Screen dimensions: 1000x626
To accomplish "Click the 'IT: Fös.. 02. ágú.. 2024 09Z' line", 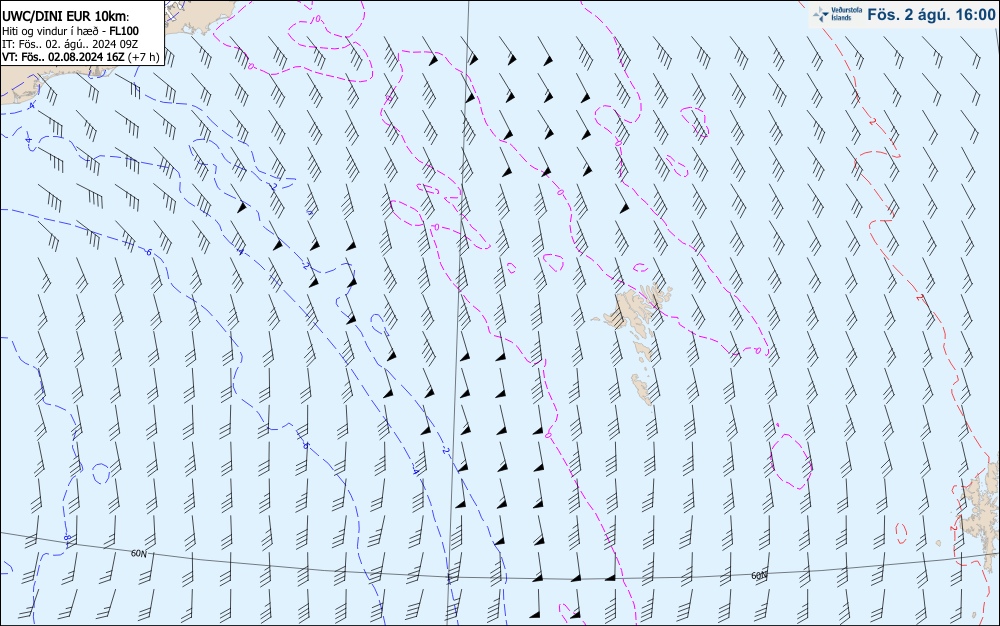I will (70, 44).
